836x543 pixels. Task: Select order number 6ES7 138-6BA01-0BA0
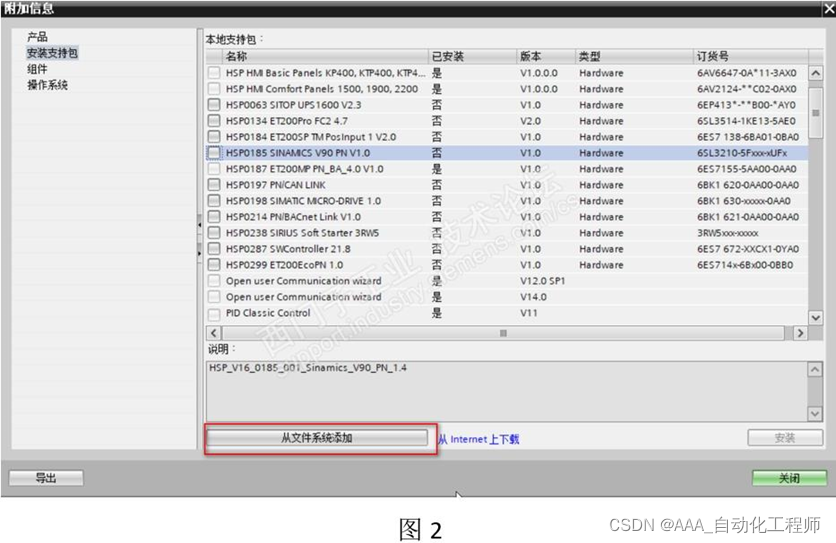tap(747, 137)
